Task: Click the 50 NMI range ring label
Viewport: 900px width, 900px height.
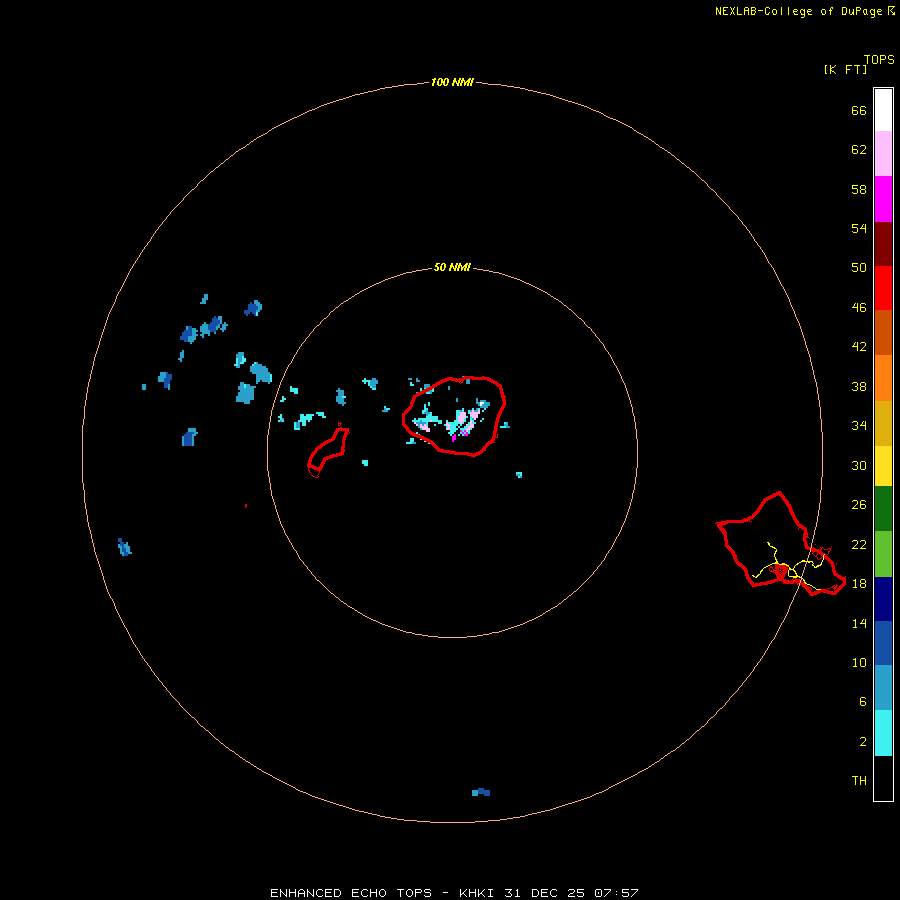Action: click(452, 267)
